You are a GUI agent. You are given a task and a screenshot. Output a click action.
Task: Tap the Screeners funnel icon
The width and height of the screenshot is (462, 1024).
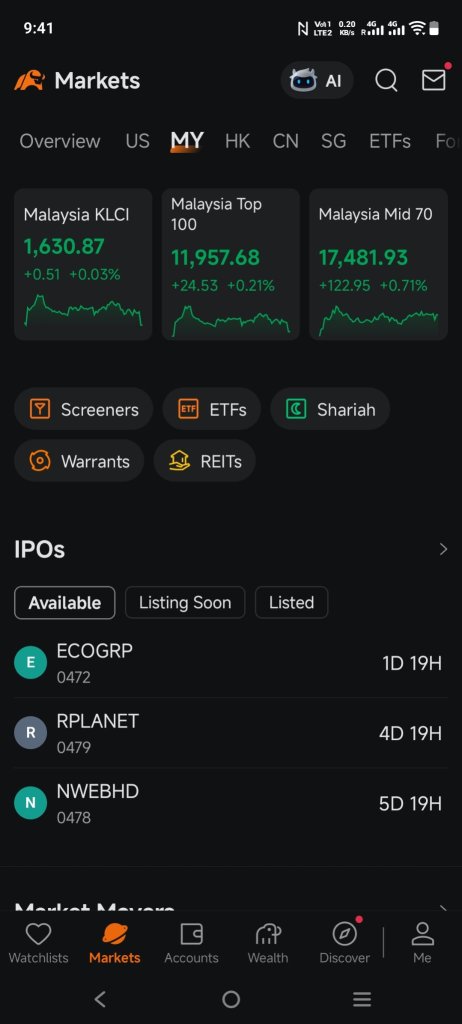[x=40, y=409]
